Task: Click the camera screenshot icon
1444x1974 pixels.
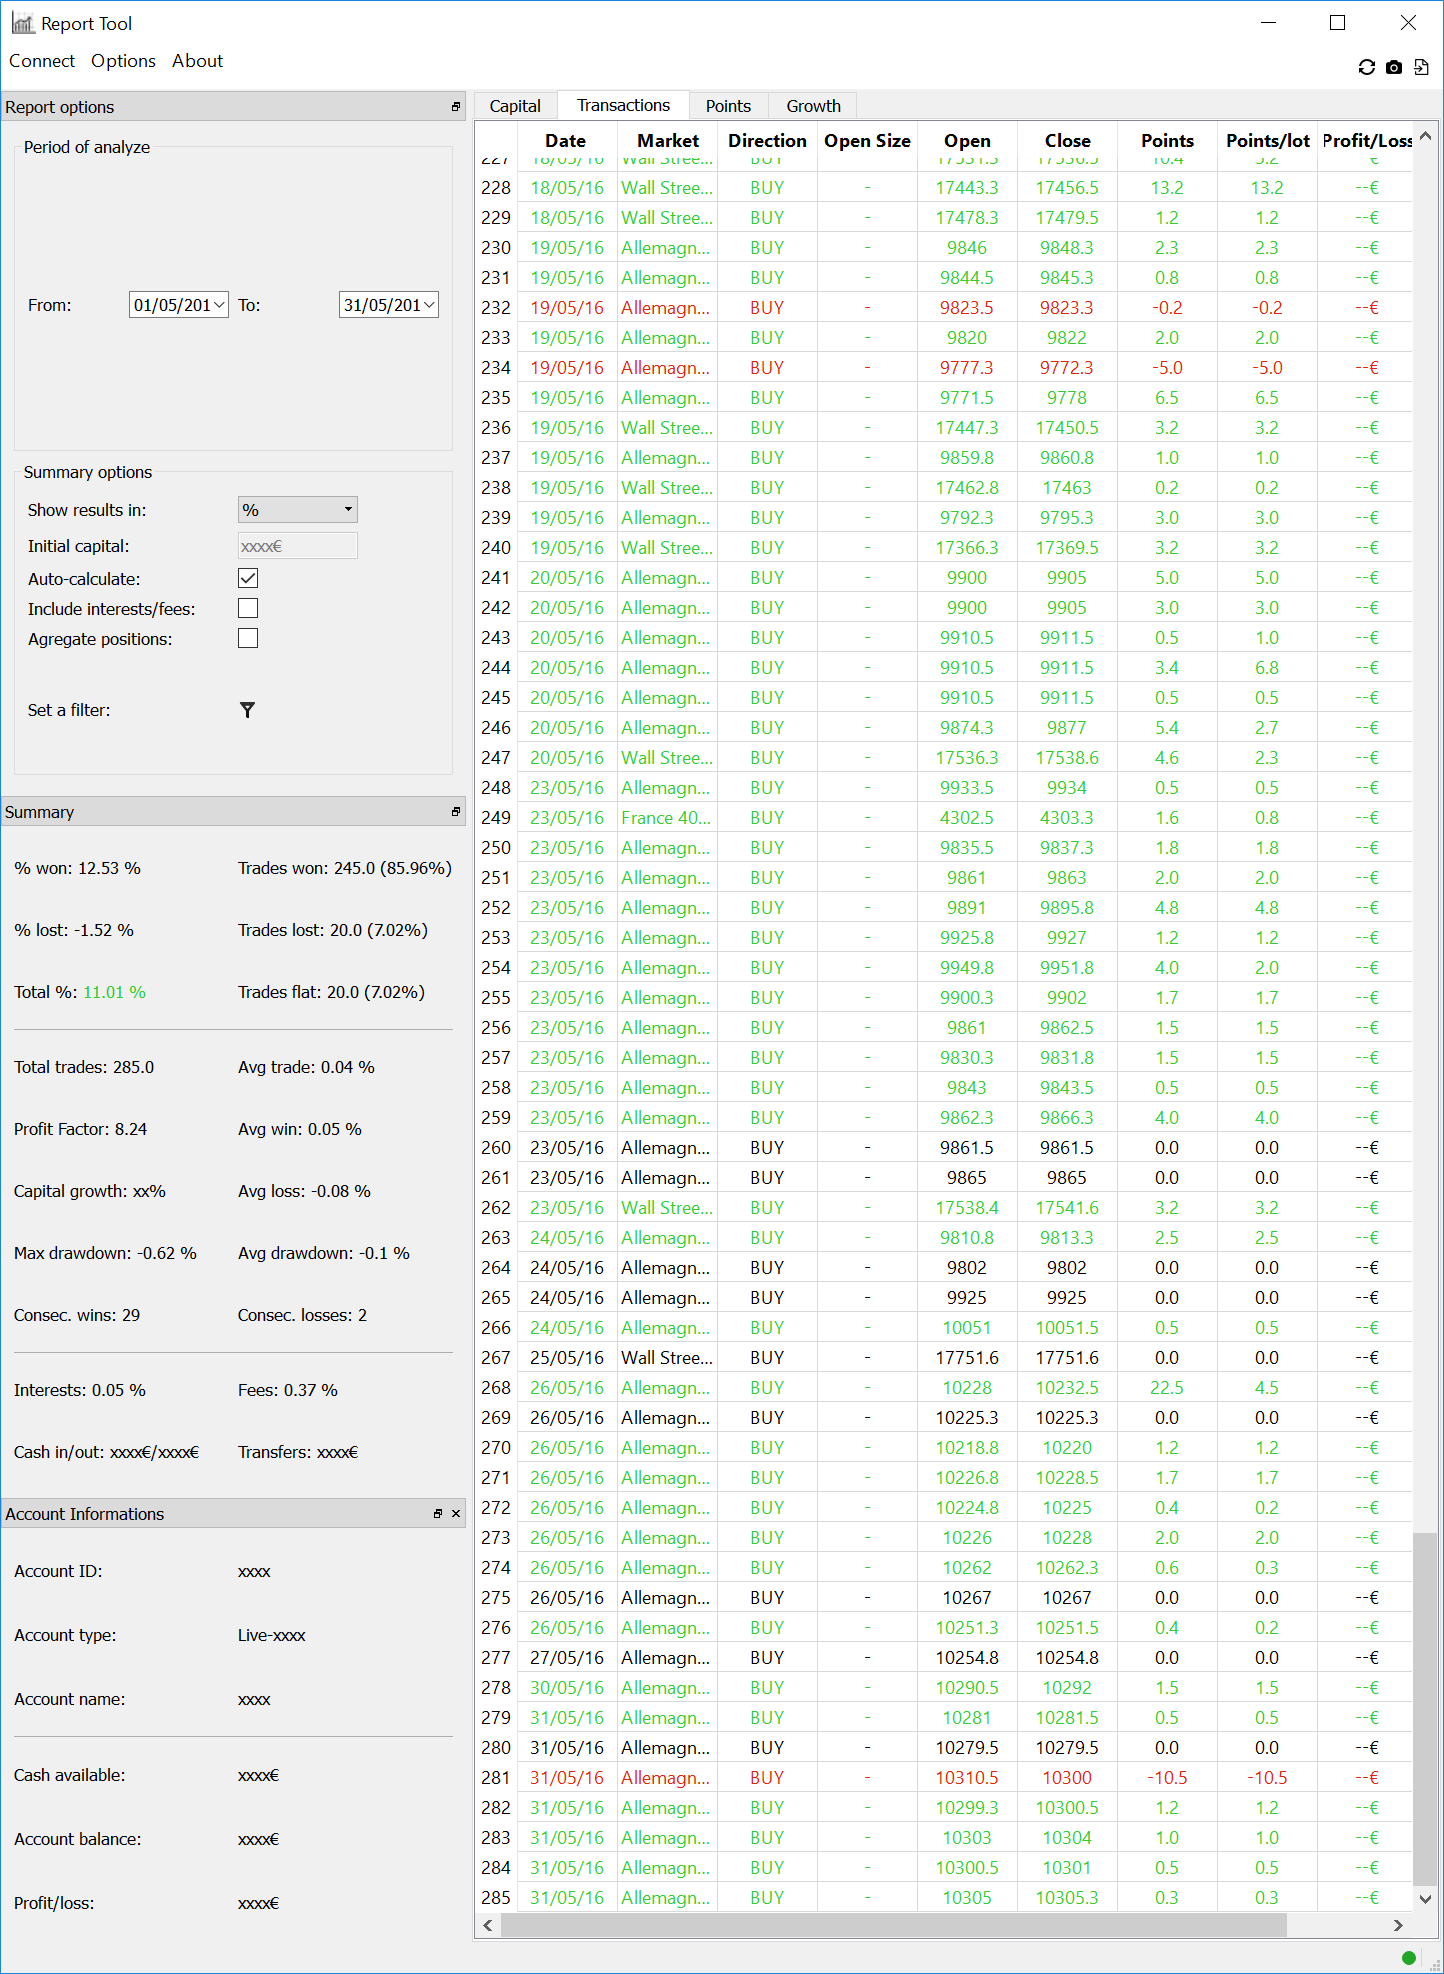Action: coord(1394,67)
